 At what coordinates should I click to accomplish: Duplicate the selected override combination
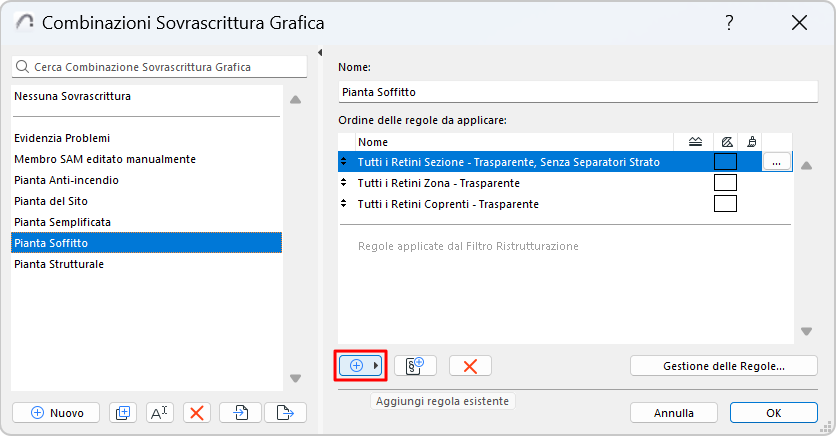click(124, 412)
